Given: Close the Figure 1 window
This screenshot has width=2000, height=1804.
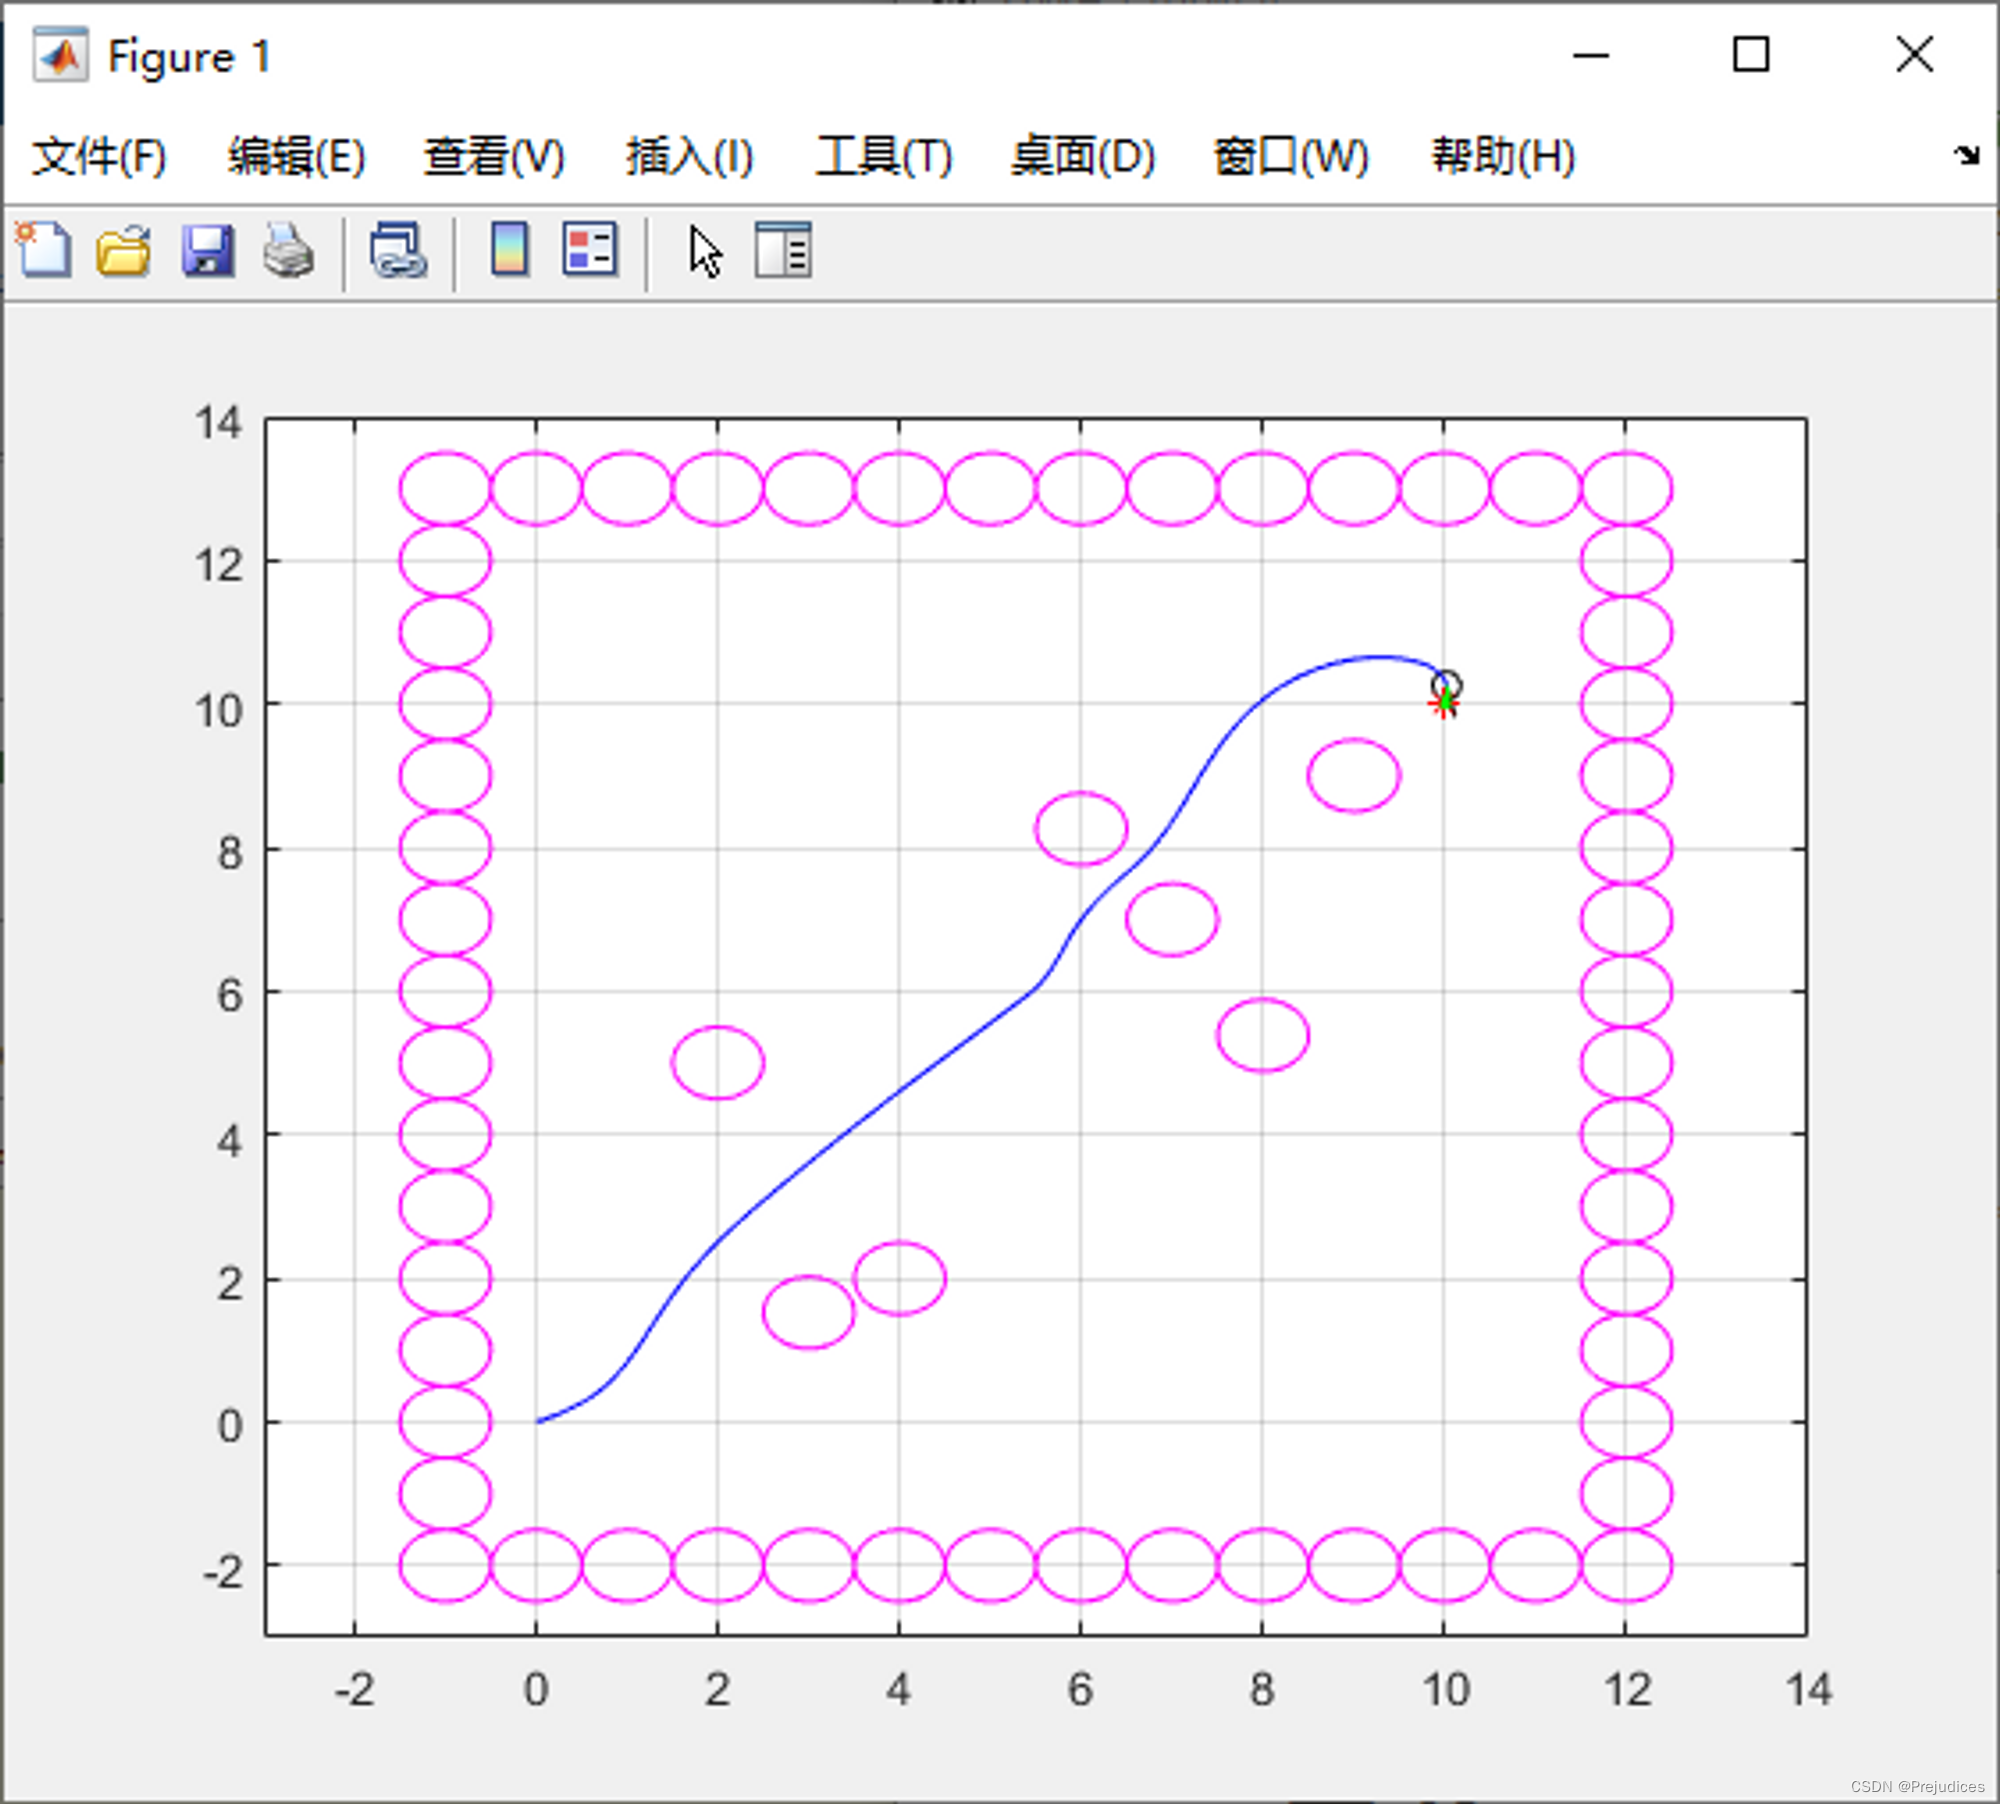Looking at the screenshot, I should coord(1915,54).
